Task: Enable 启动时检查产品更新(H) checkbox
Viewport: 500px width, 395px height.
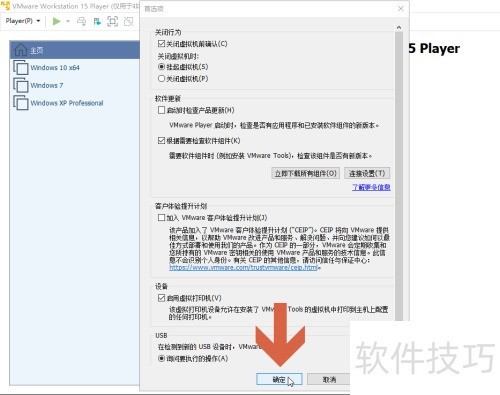Action: (x=161, y=110)
